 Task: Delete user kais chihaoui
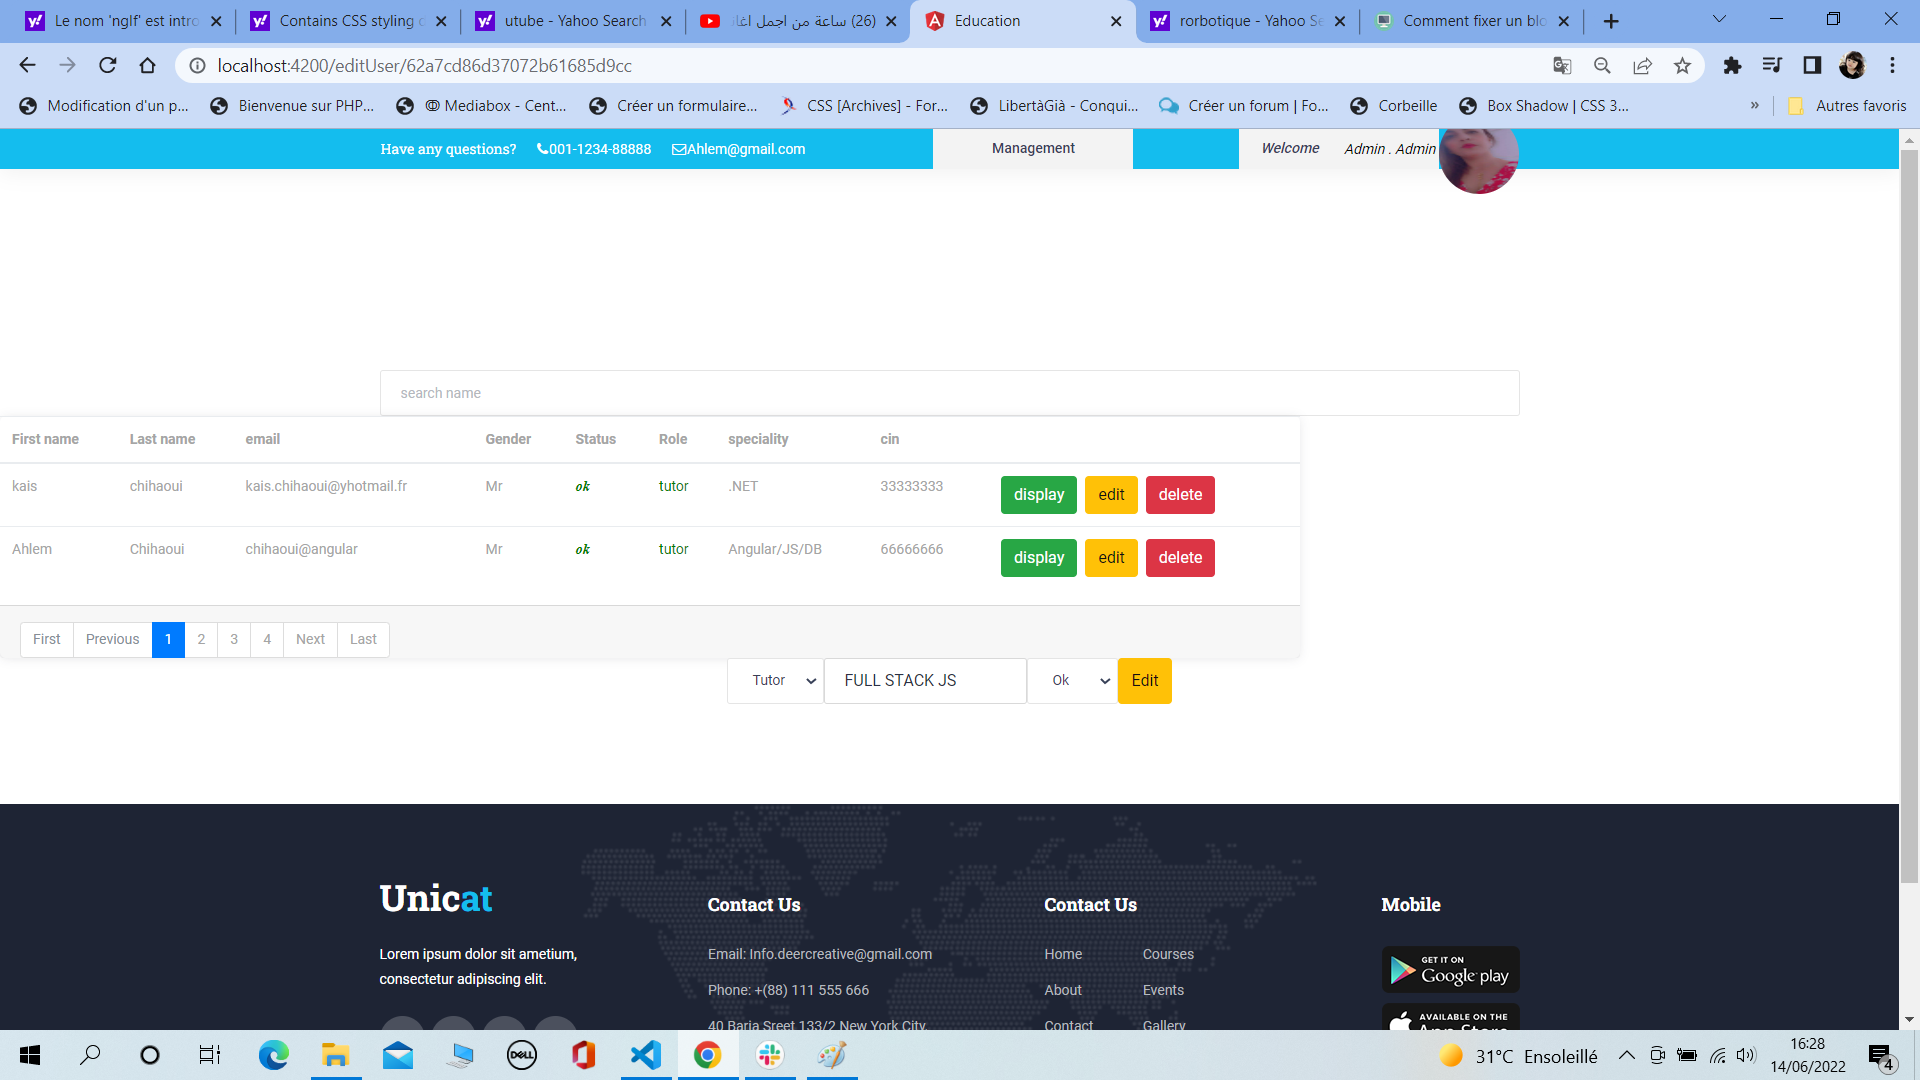1180,495
